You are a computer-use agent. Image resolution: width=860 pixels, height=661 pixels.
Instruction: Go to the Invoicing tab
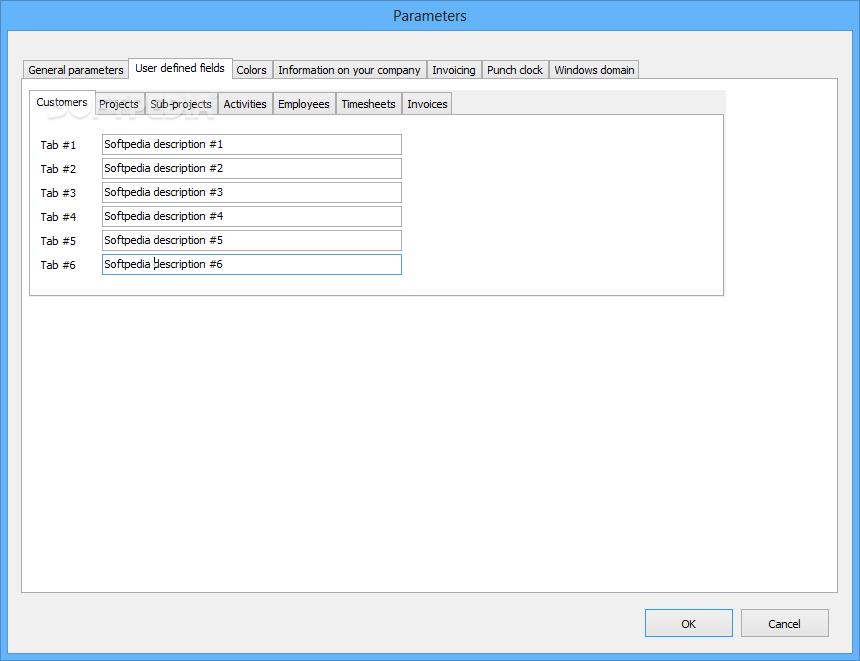(x=454, y=70)
